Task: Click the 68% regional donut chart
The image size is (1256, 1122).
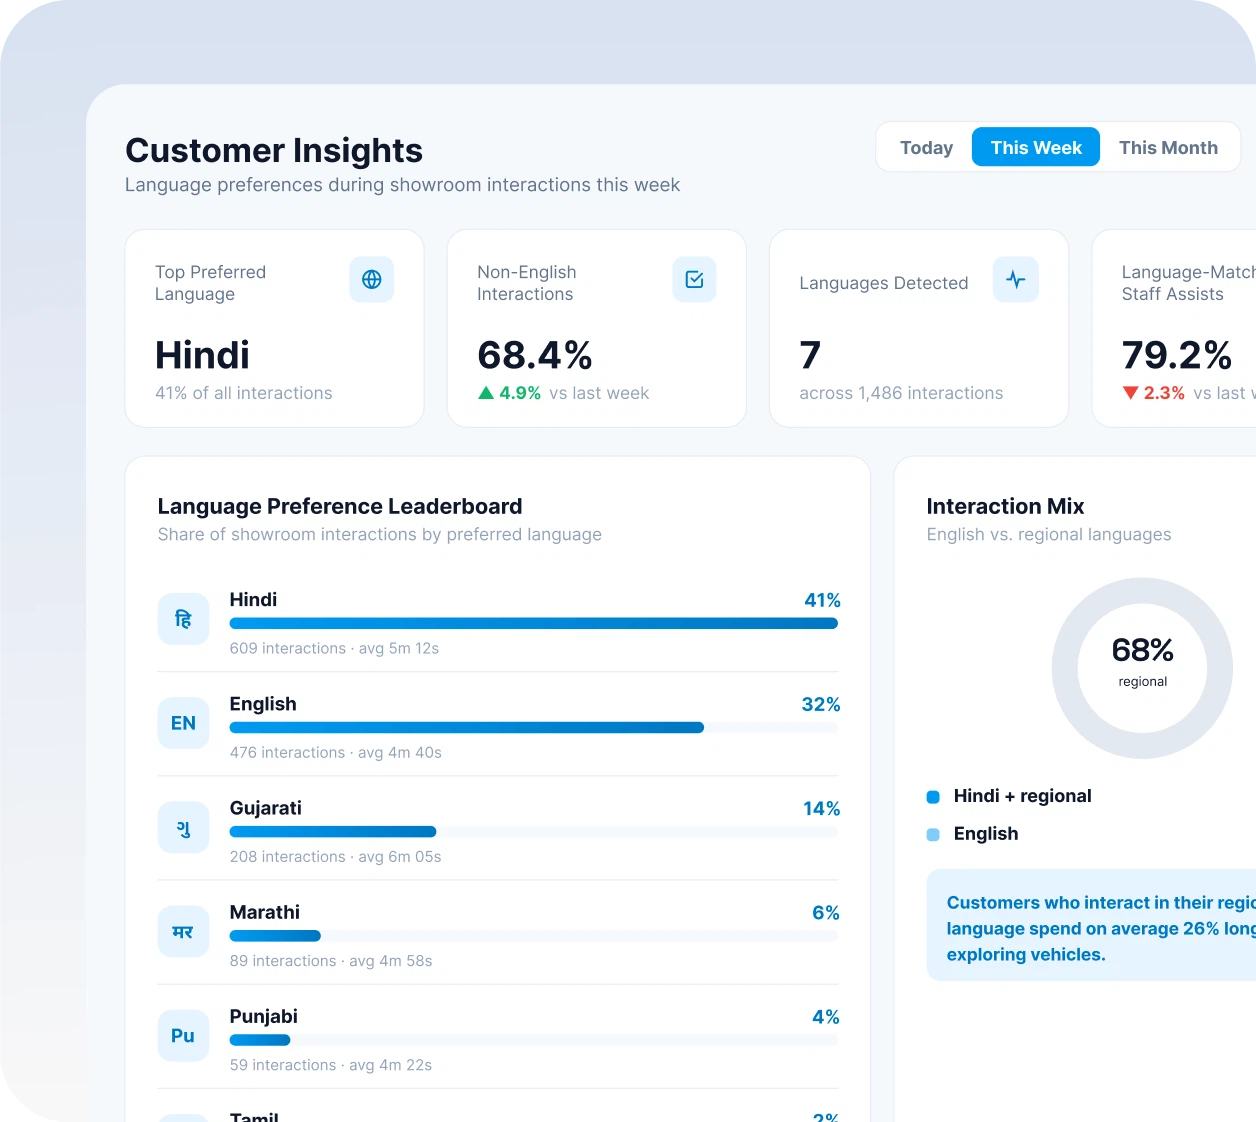Action: (x=1142, y=667)
